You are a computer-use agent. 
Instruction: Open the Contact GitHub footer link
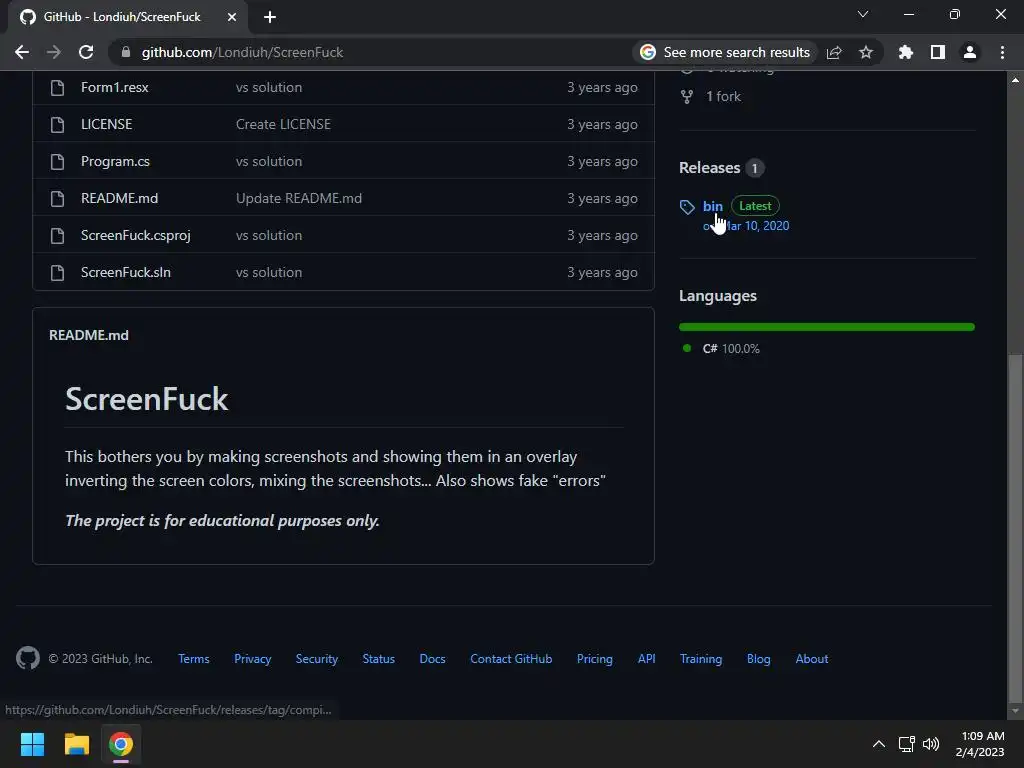coord(511,659)
